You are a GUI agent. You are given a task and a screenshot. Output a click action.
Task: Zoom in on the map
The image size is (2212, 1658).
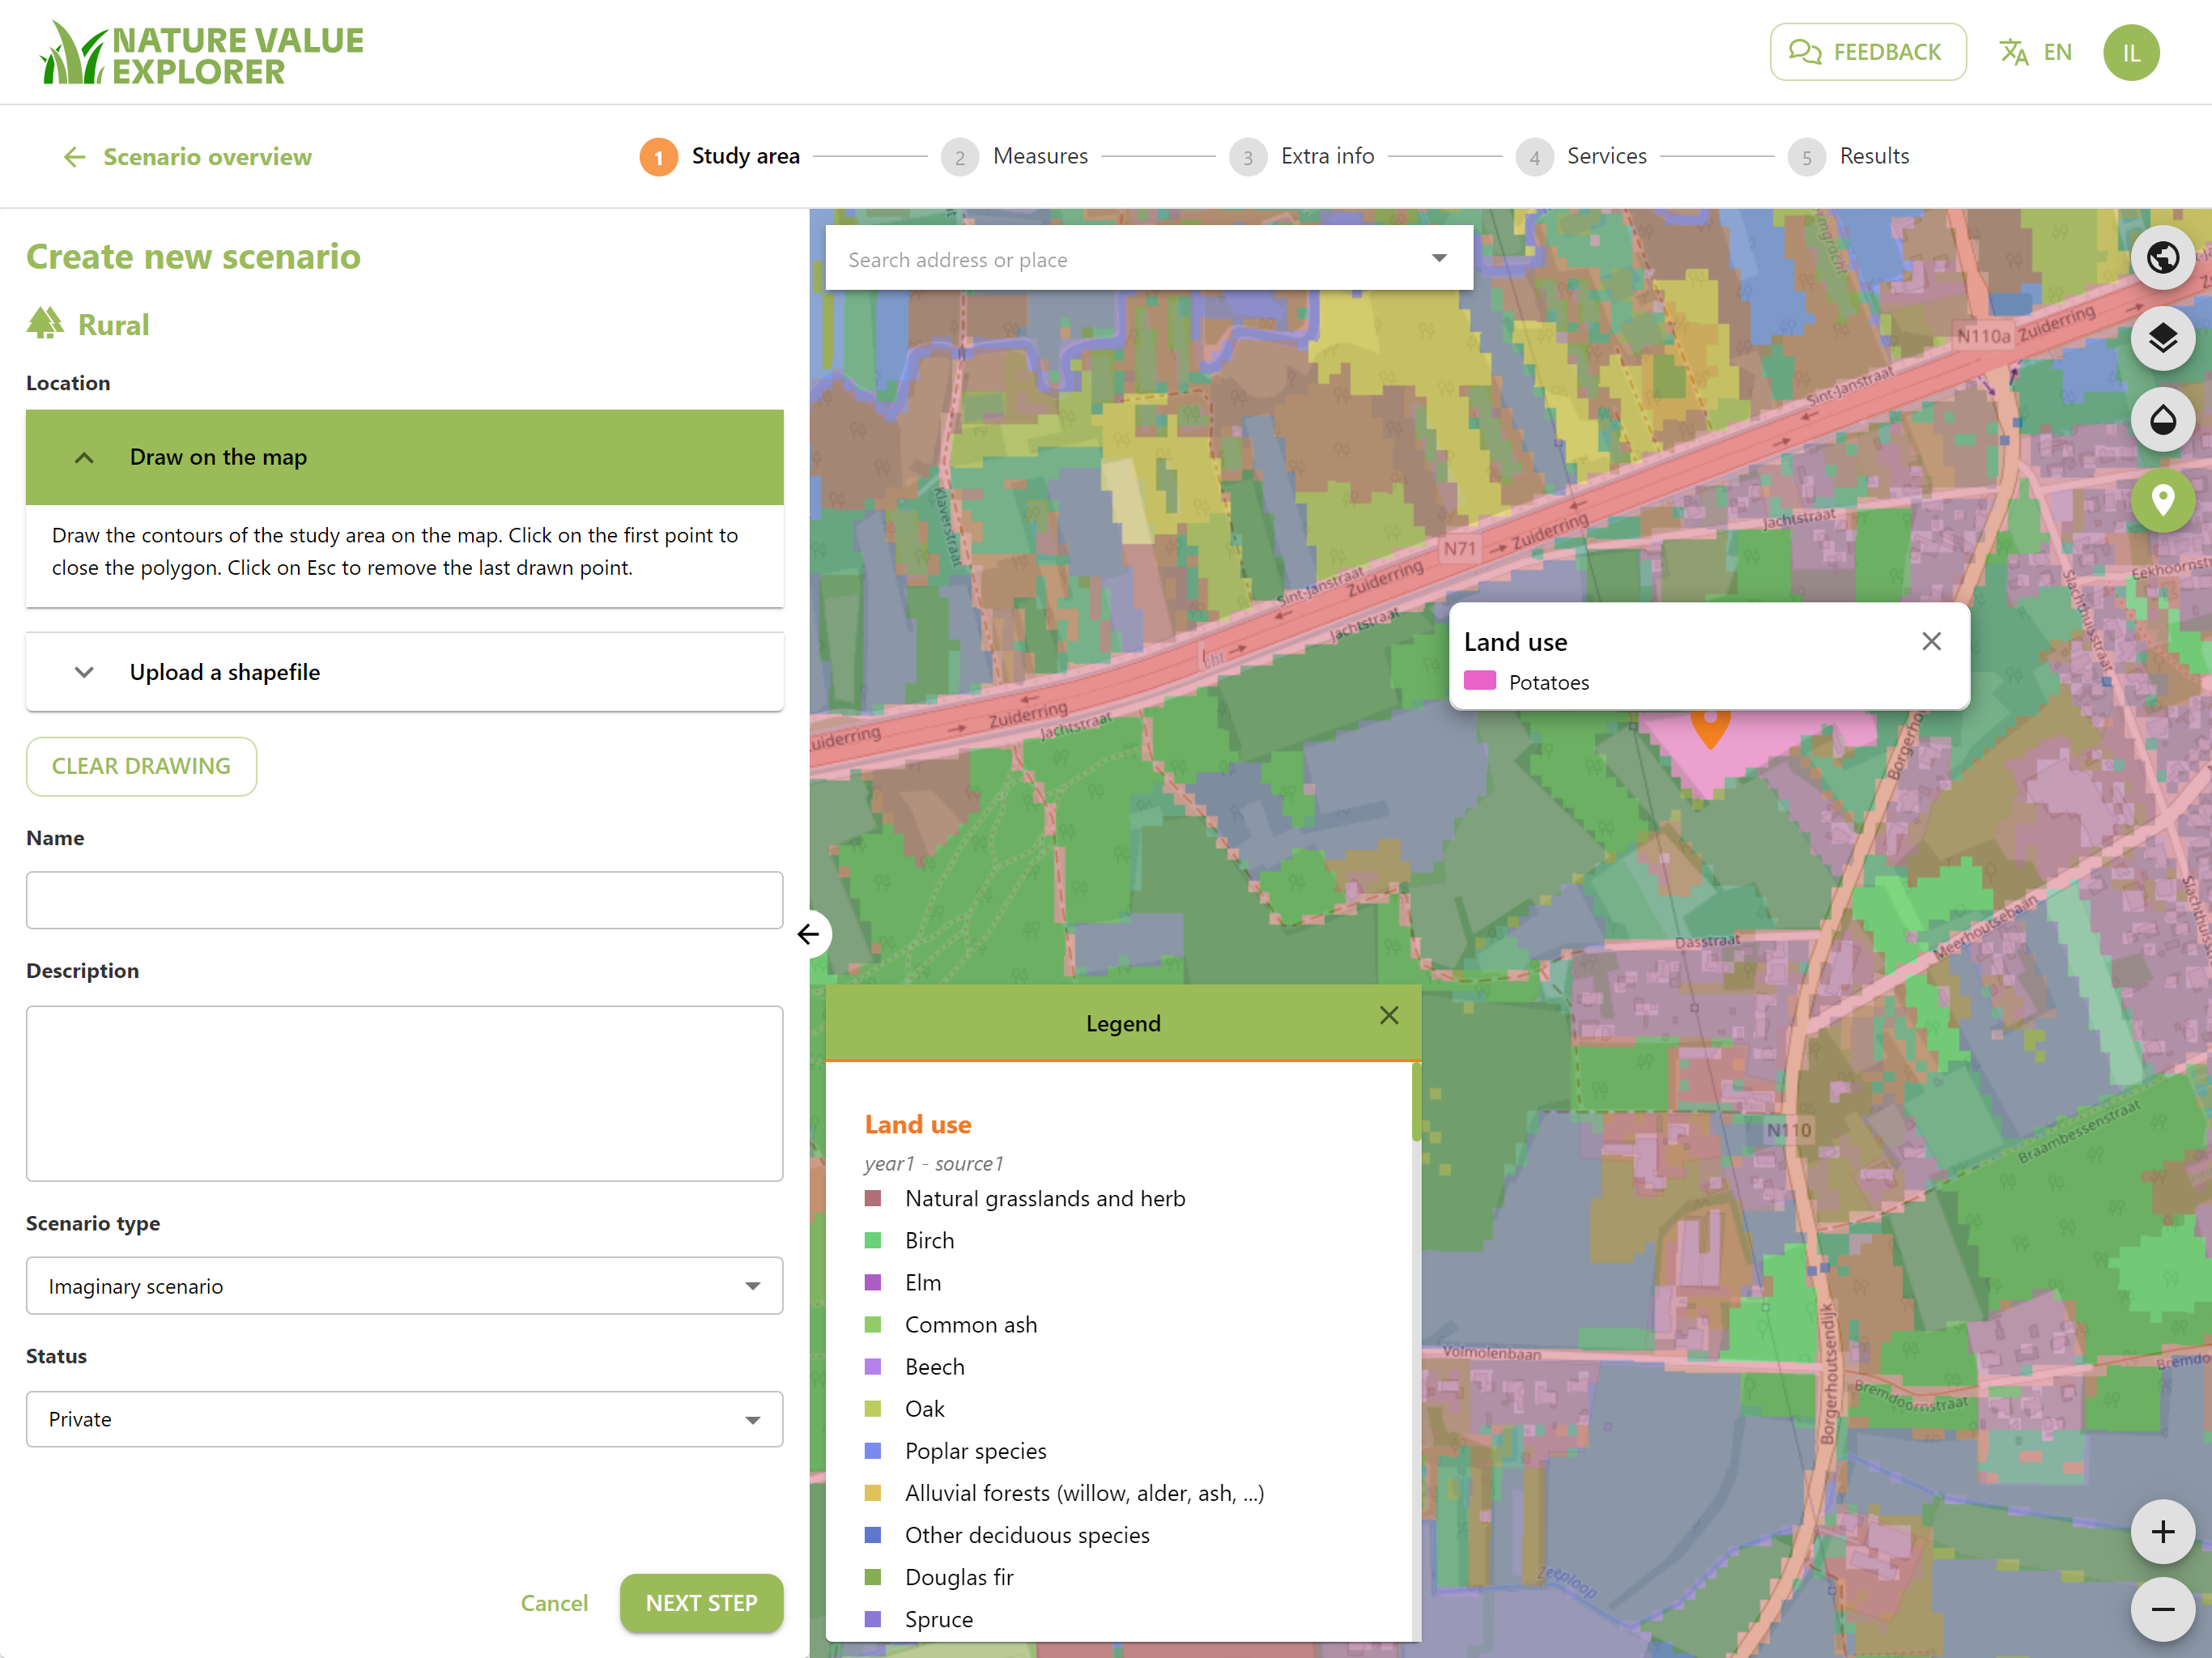coord(2162,1531)
